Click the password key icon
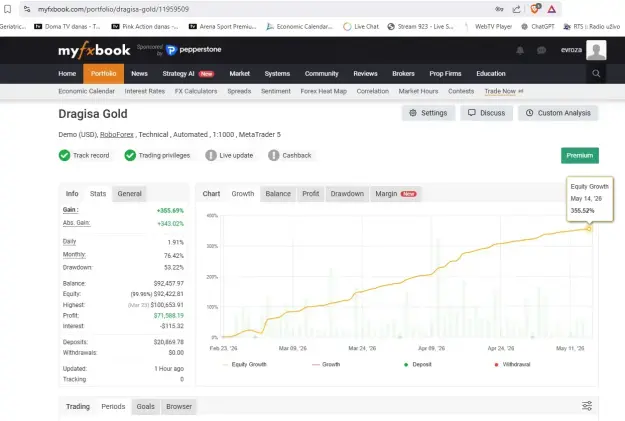Viewport: 625px width, 421px height. (499, 9)
